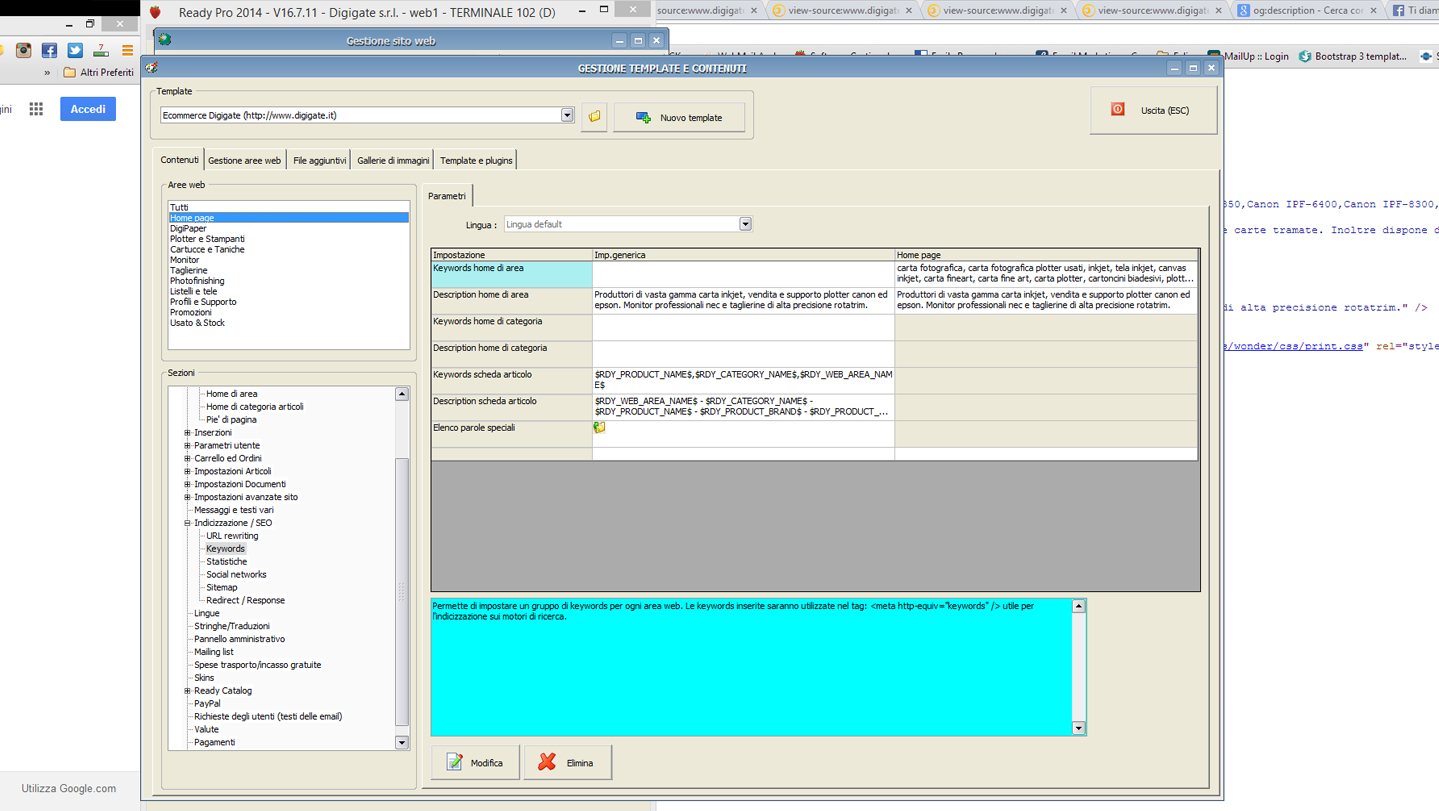Screen dimensions: 1439x811
Task: Click the palette icon of Gestione Template window
Action: point(152,68)
